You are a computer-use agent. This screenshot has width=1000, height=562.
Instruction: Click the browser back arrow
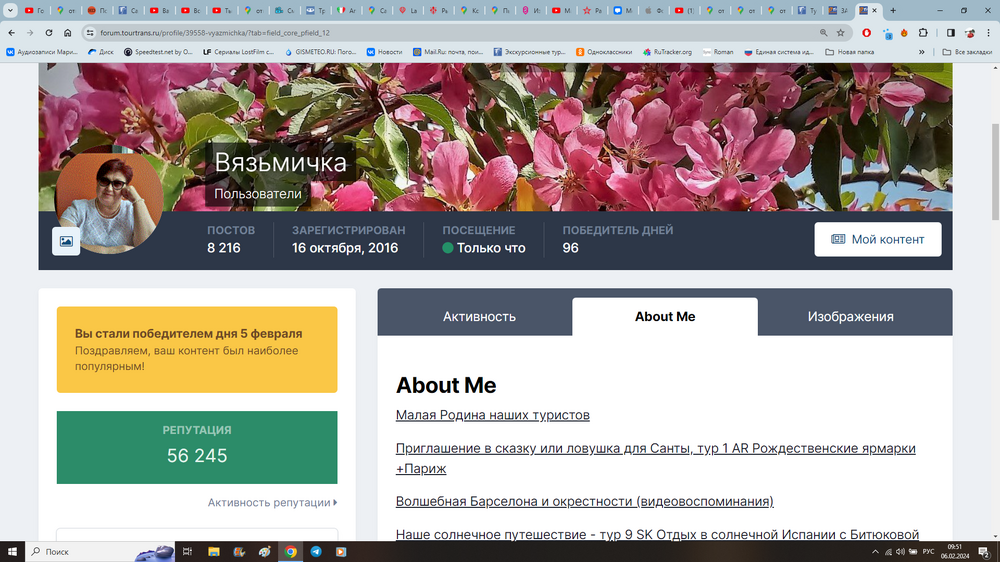coord(11,32)
